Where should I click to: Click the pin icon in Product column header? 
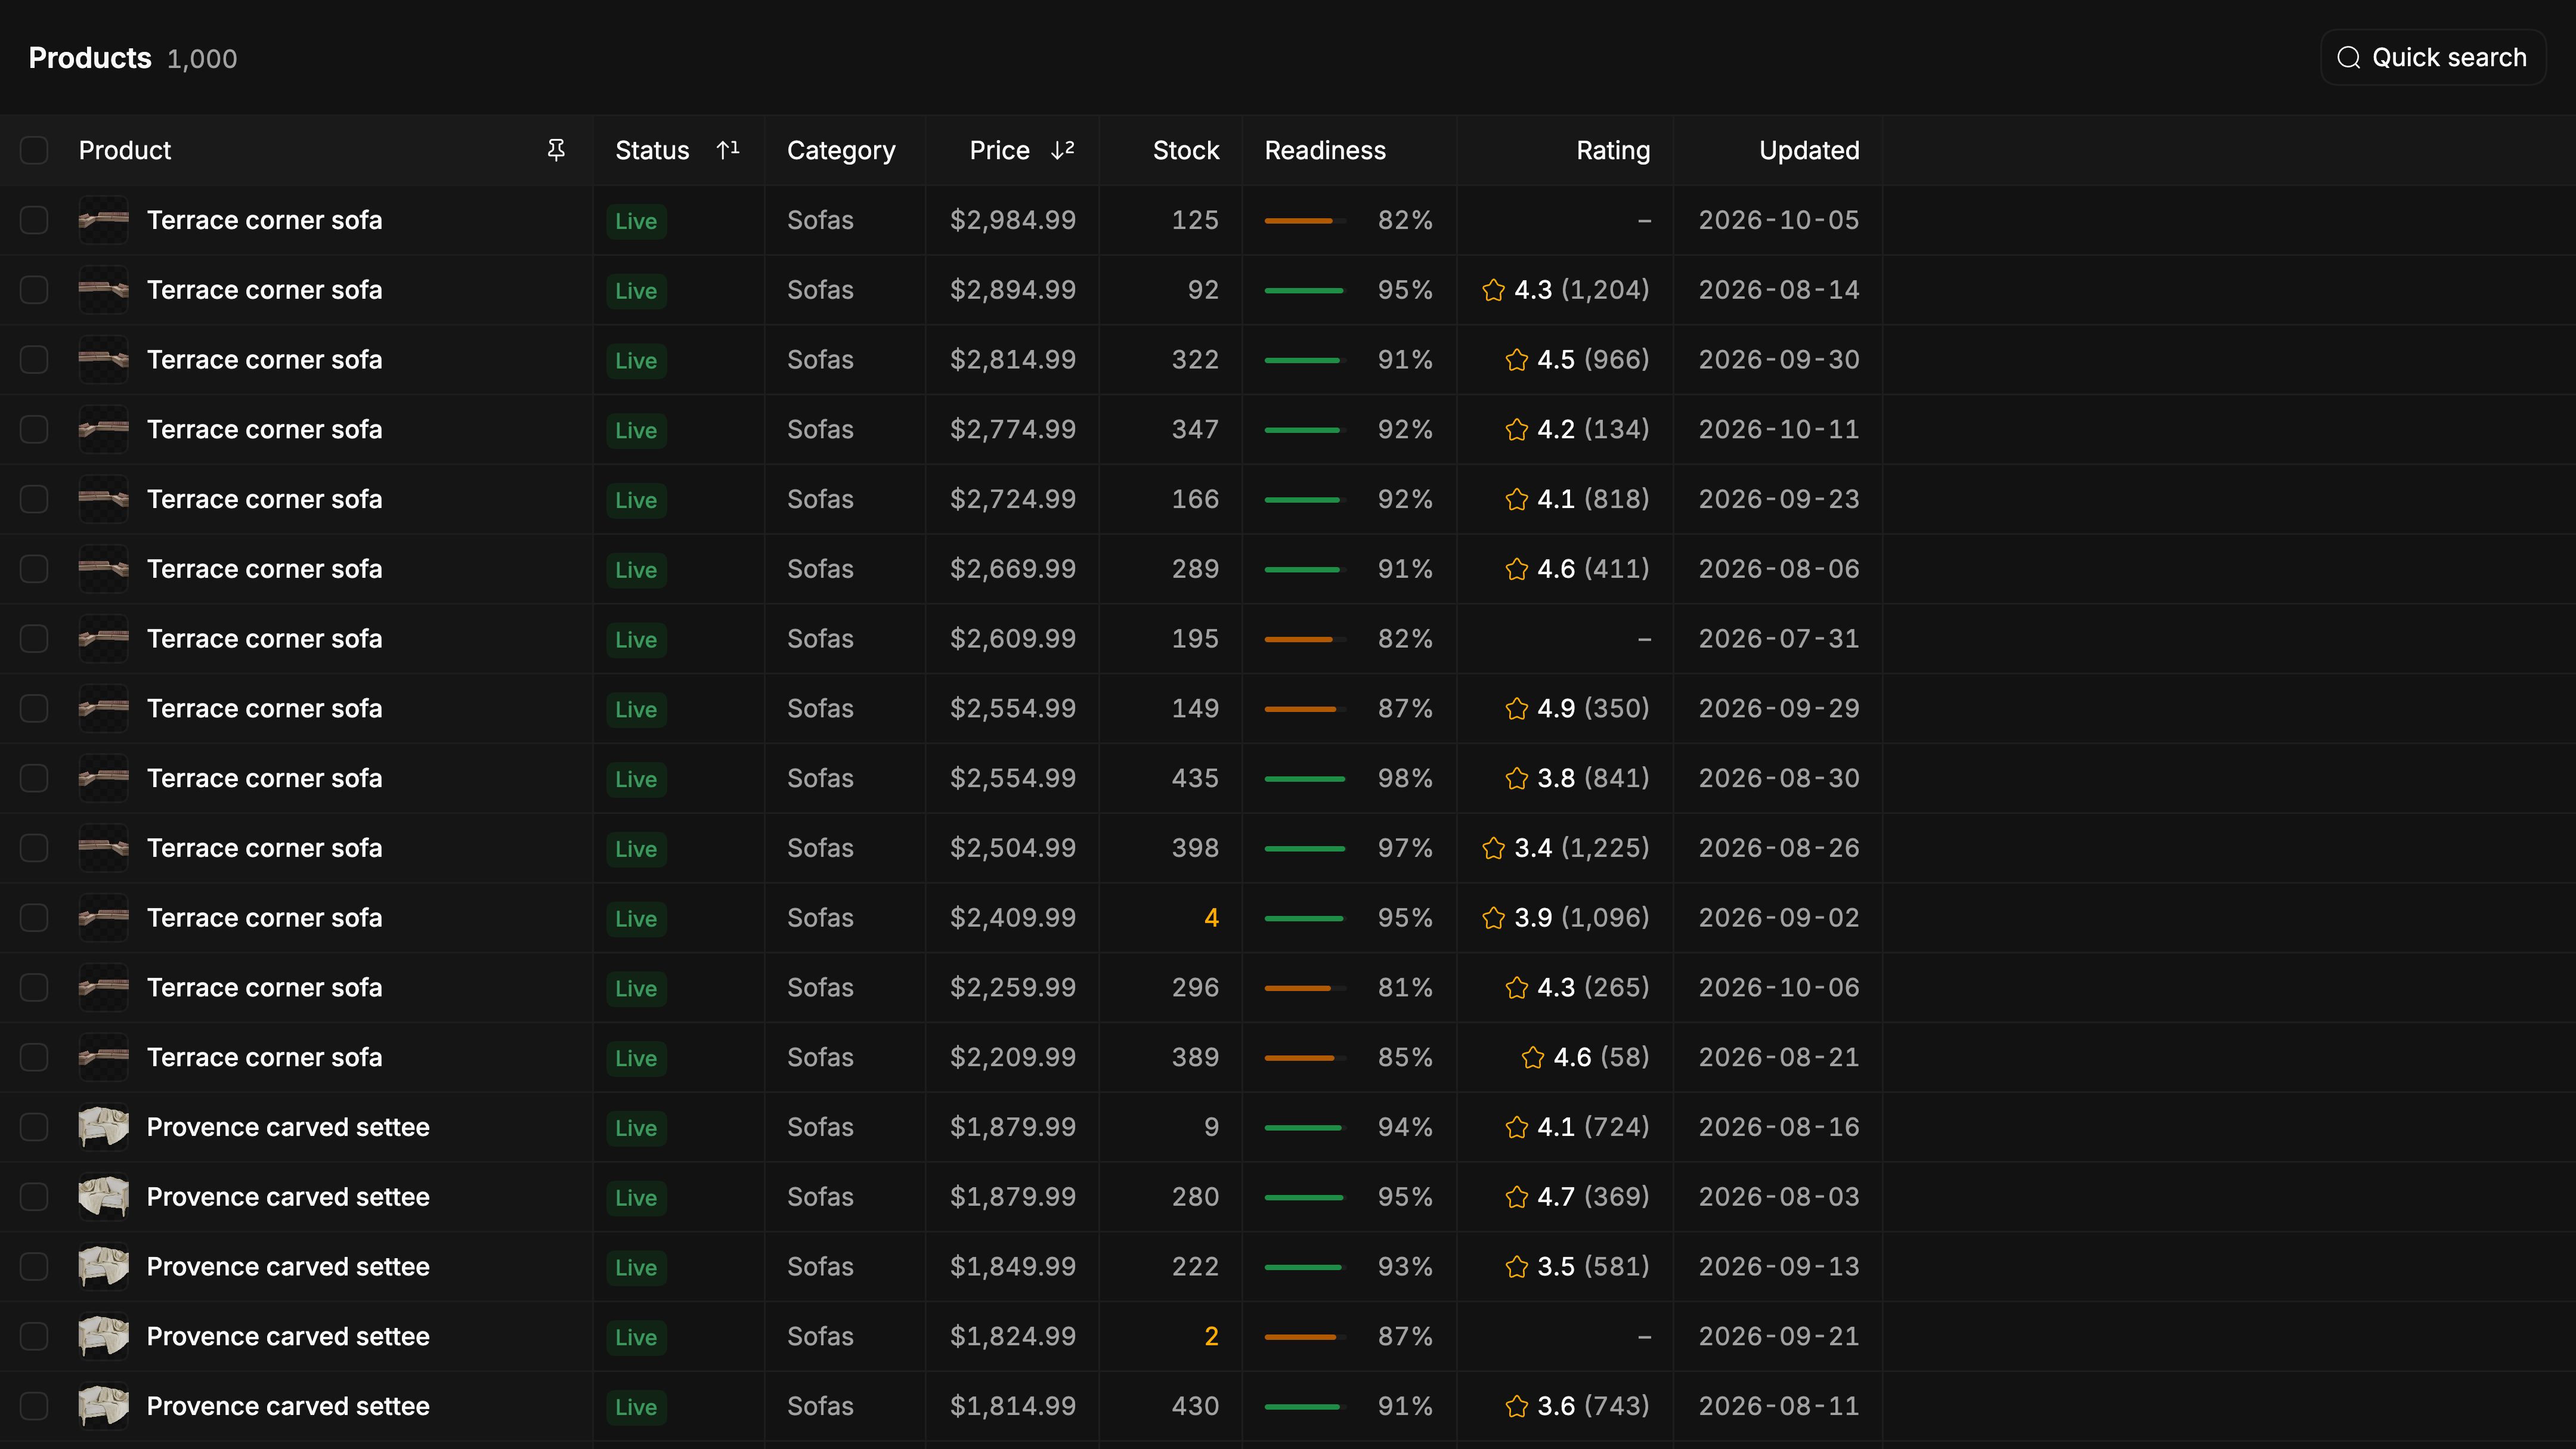pyautogui.click(x=556, y=150)
